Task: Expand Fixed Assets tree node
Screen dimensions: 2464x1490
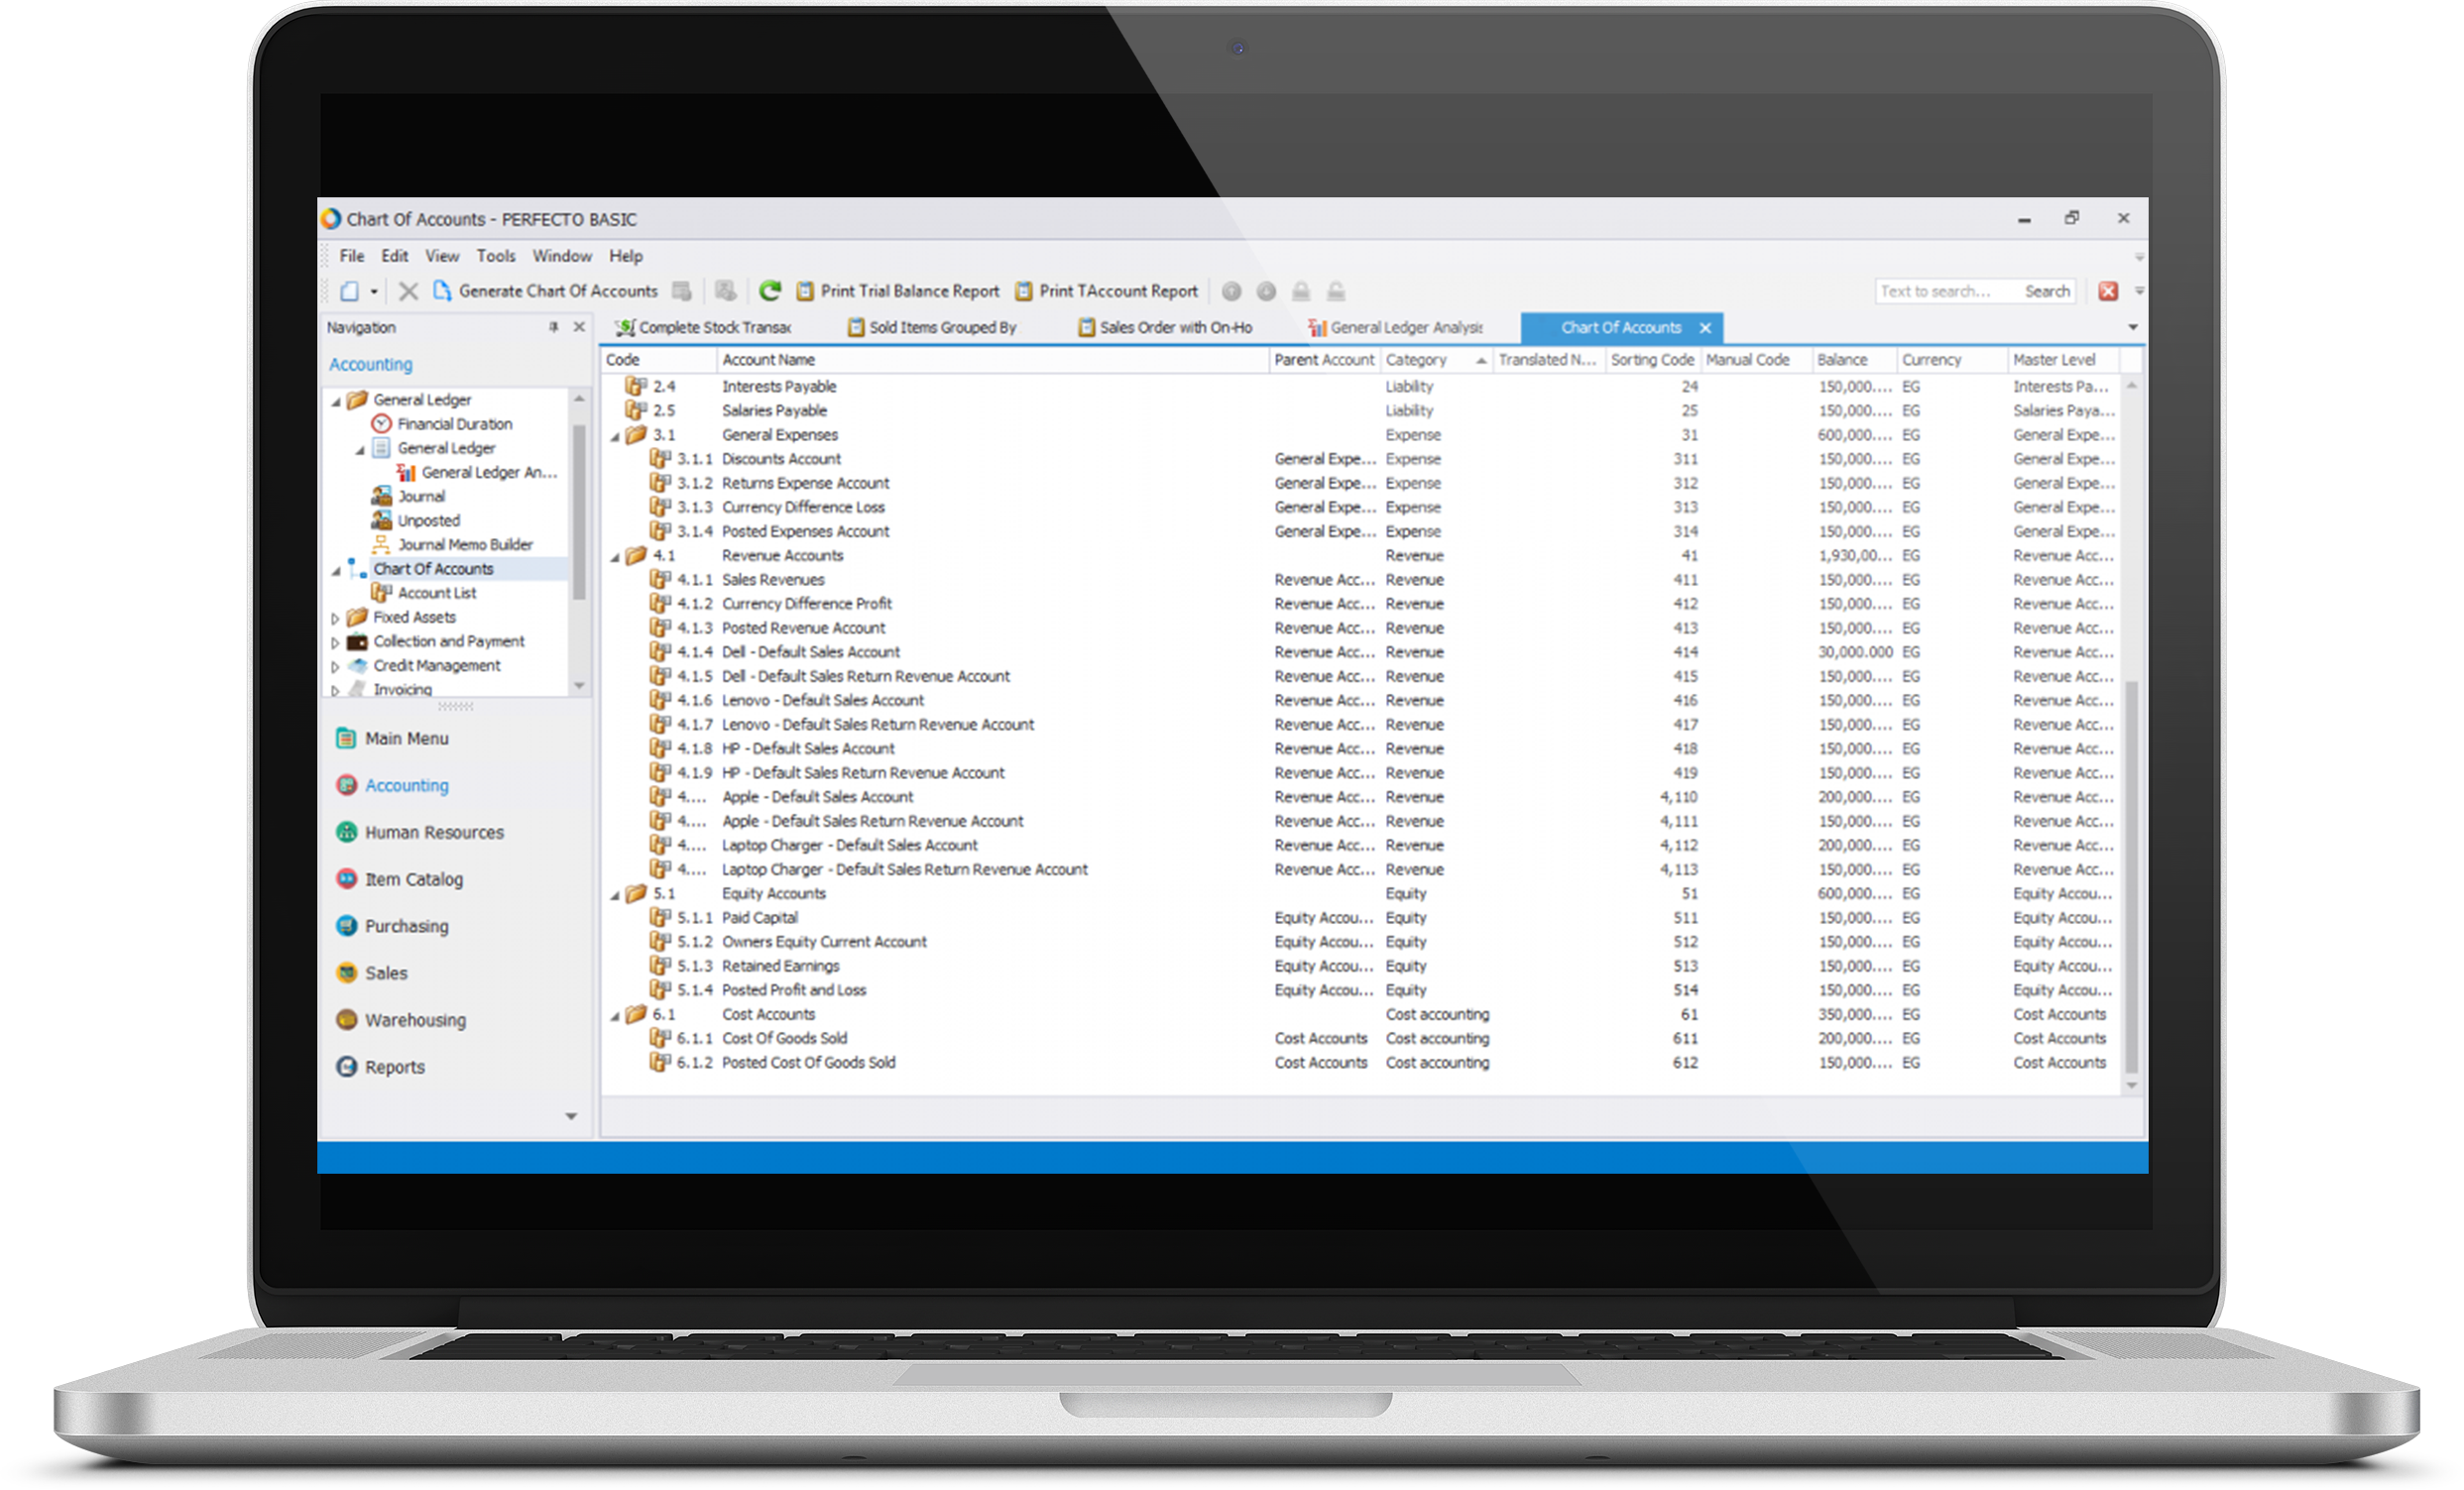Action: coord(336,618)
